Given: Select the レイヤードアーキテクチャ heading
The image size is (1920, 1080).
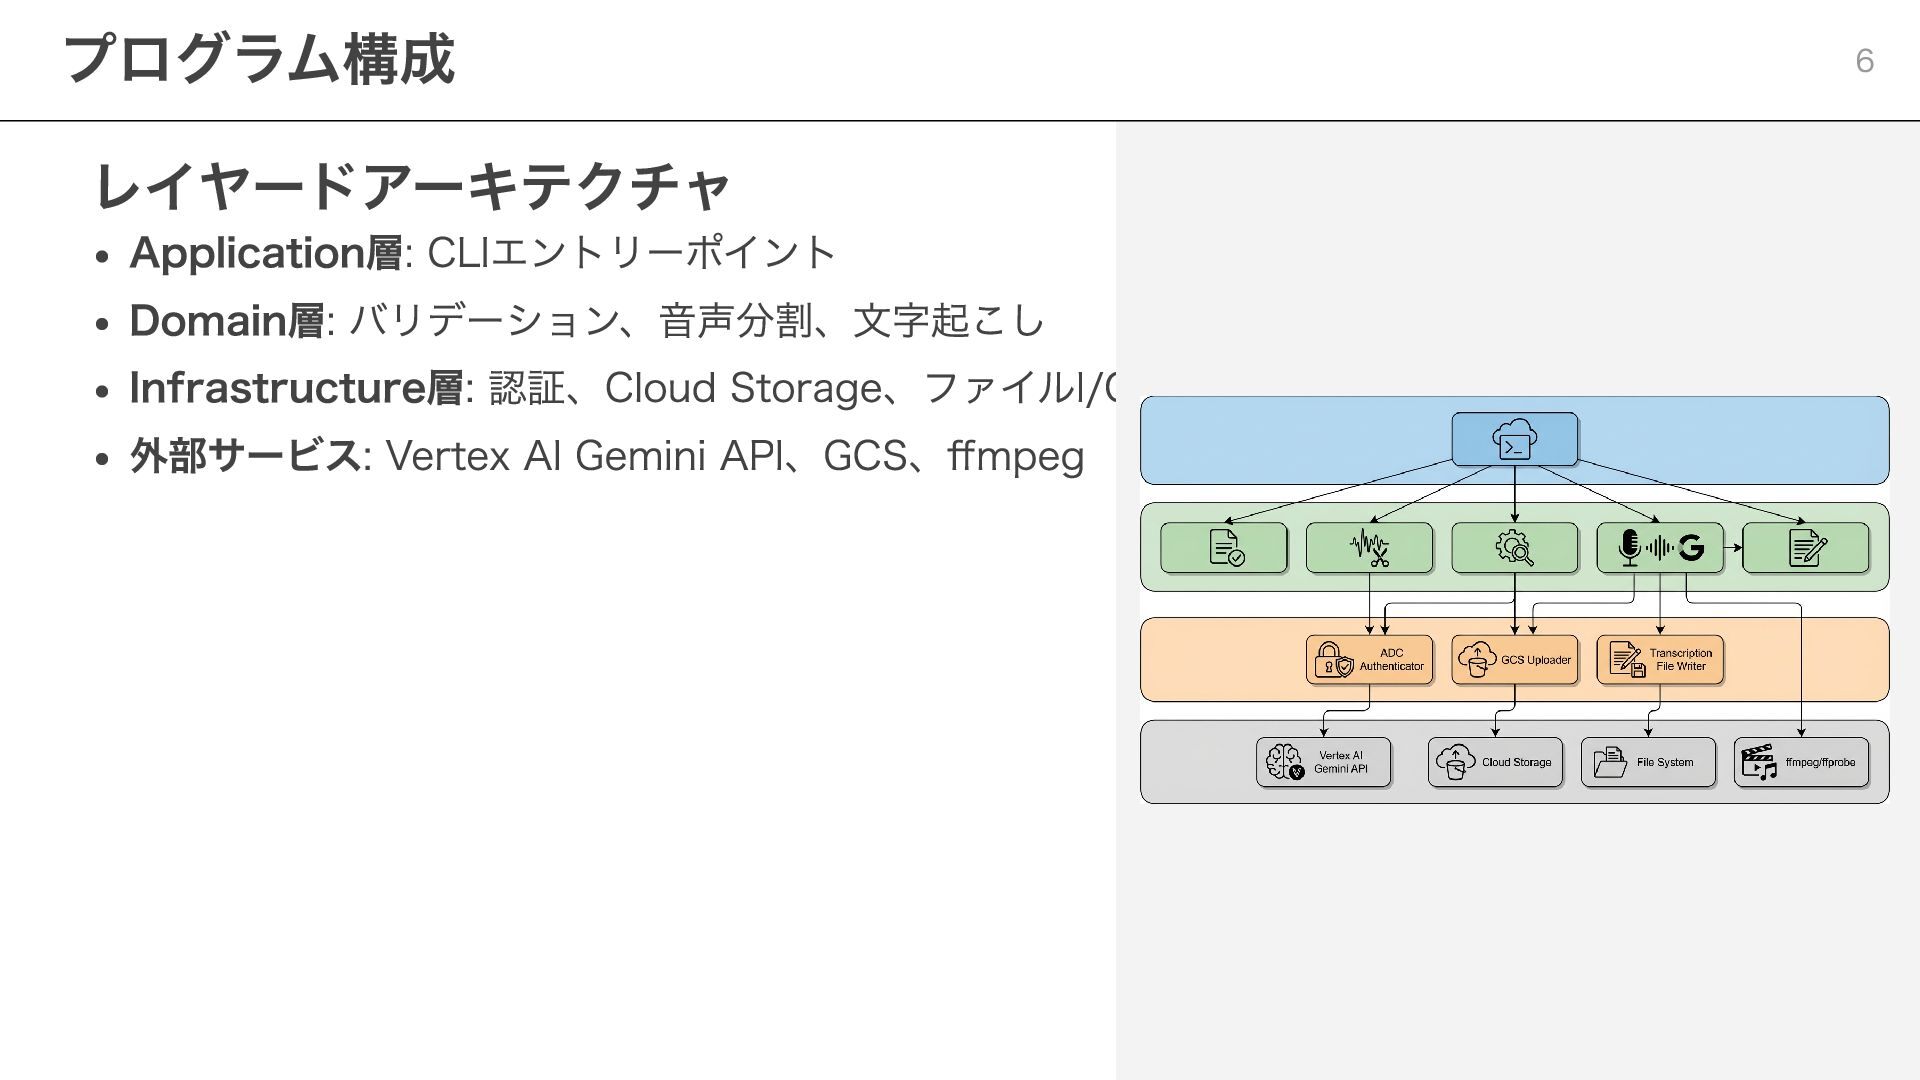Looking at the screenshot, I should click(412, 187).
